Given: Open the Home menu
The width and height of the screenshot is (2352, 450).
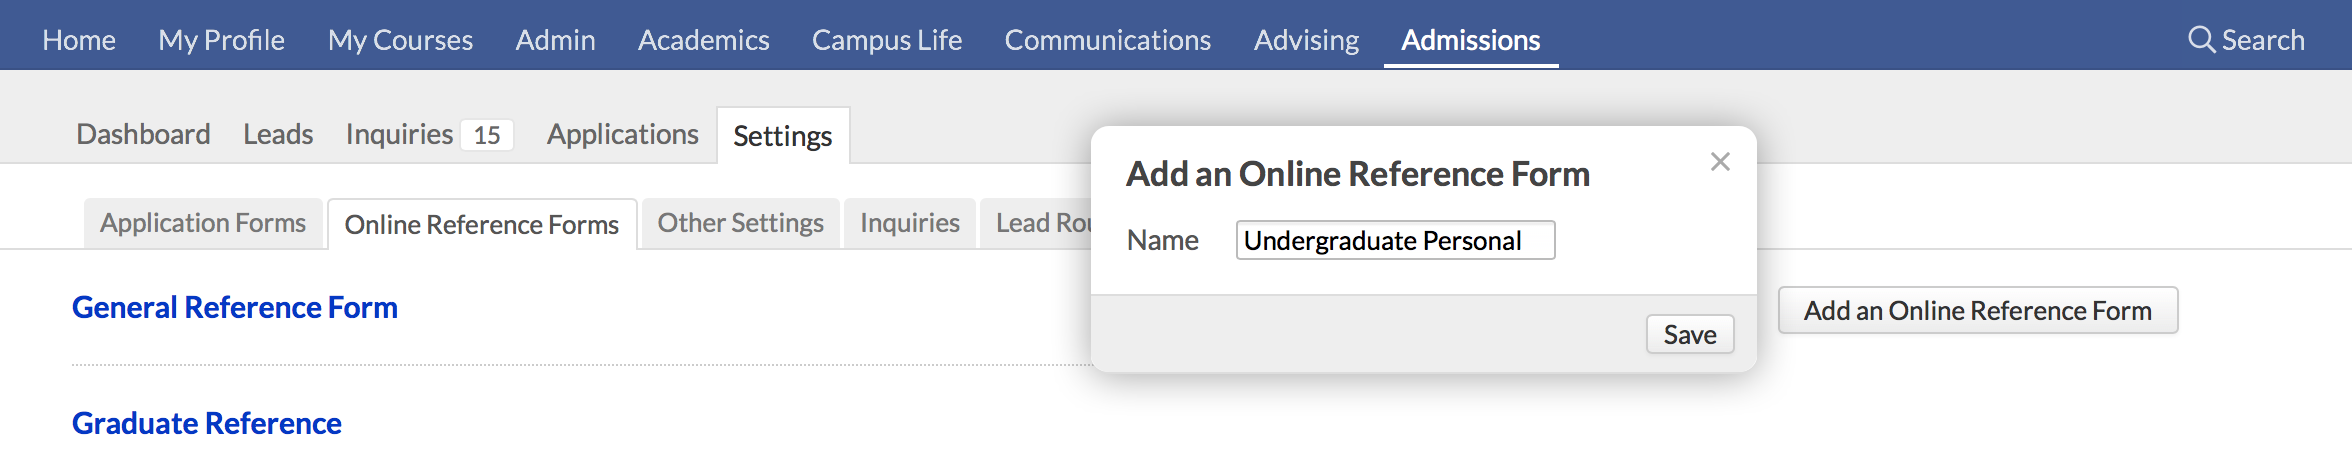Looking at the screenshot, I should point(79,40).
